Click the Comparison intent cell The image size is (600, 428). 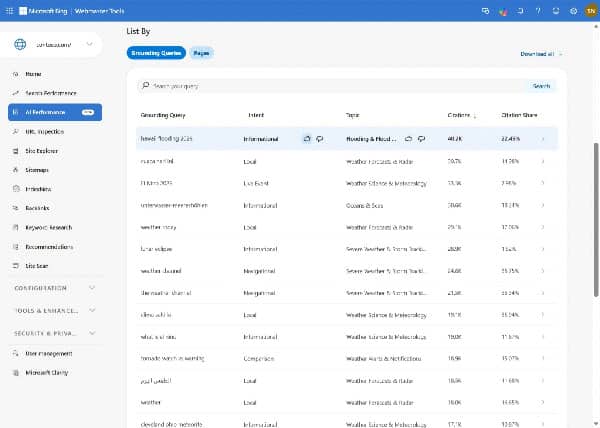pos(259,358)
